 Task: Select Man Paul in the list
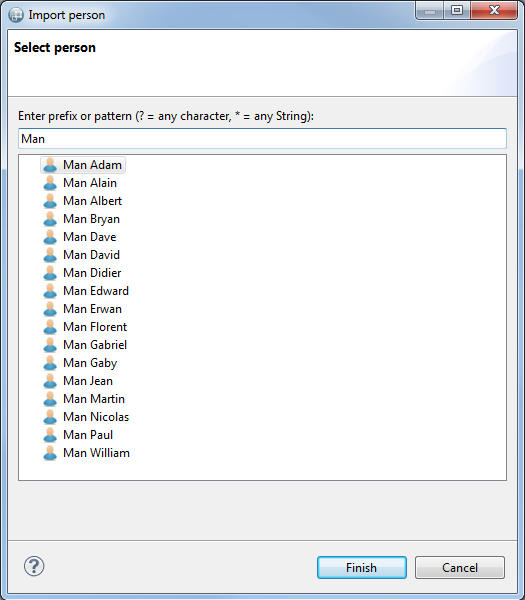(88, 435)
